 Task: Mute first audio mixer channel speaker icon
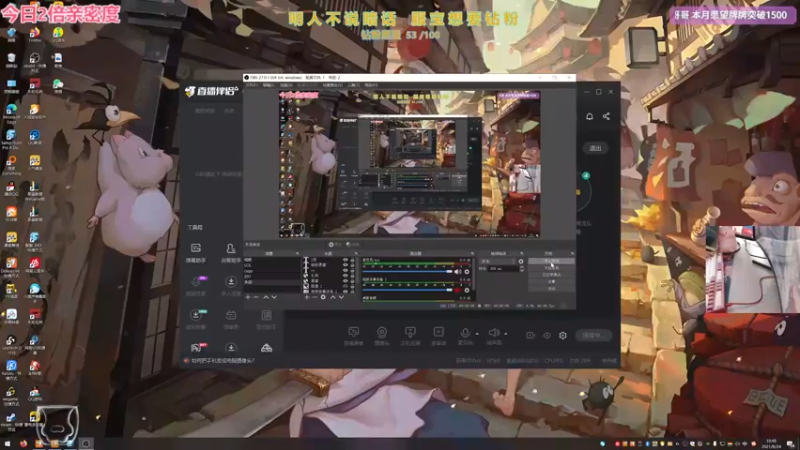point(458,272)
